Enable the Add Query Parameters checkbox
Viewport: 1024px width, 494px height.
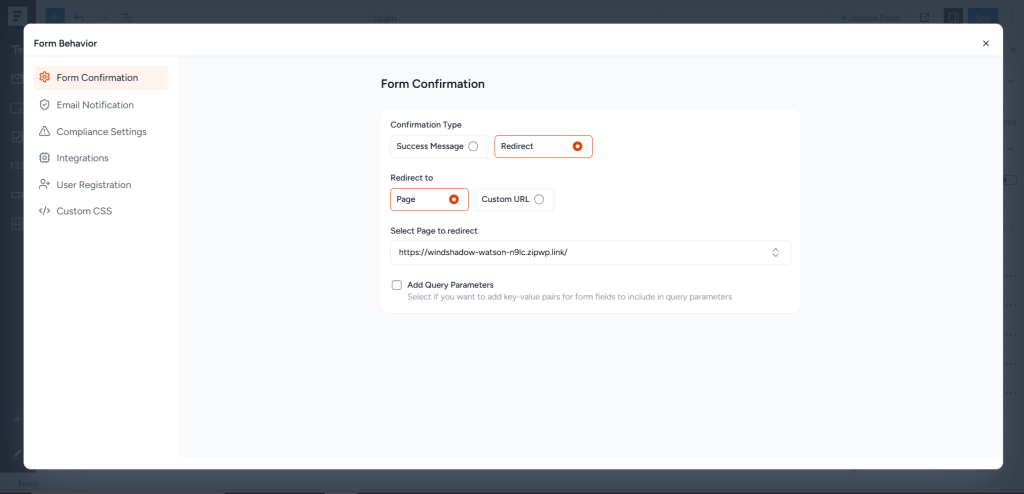(397, 285)
